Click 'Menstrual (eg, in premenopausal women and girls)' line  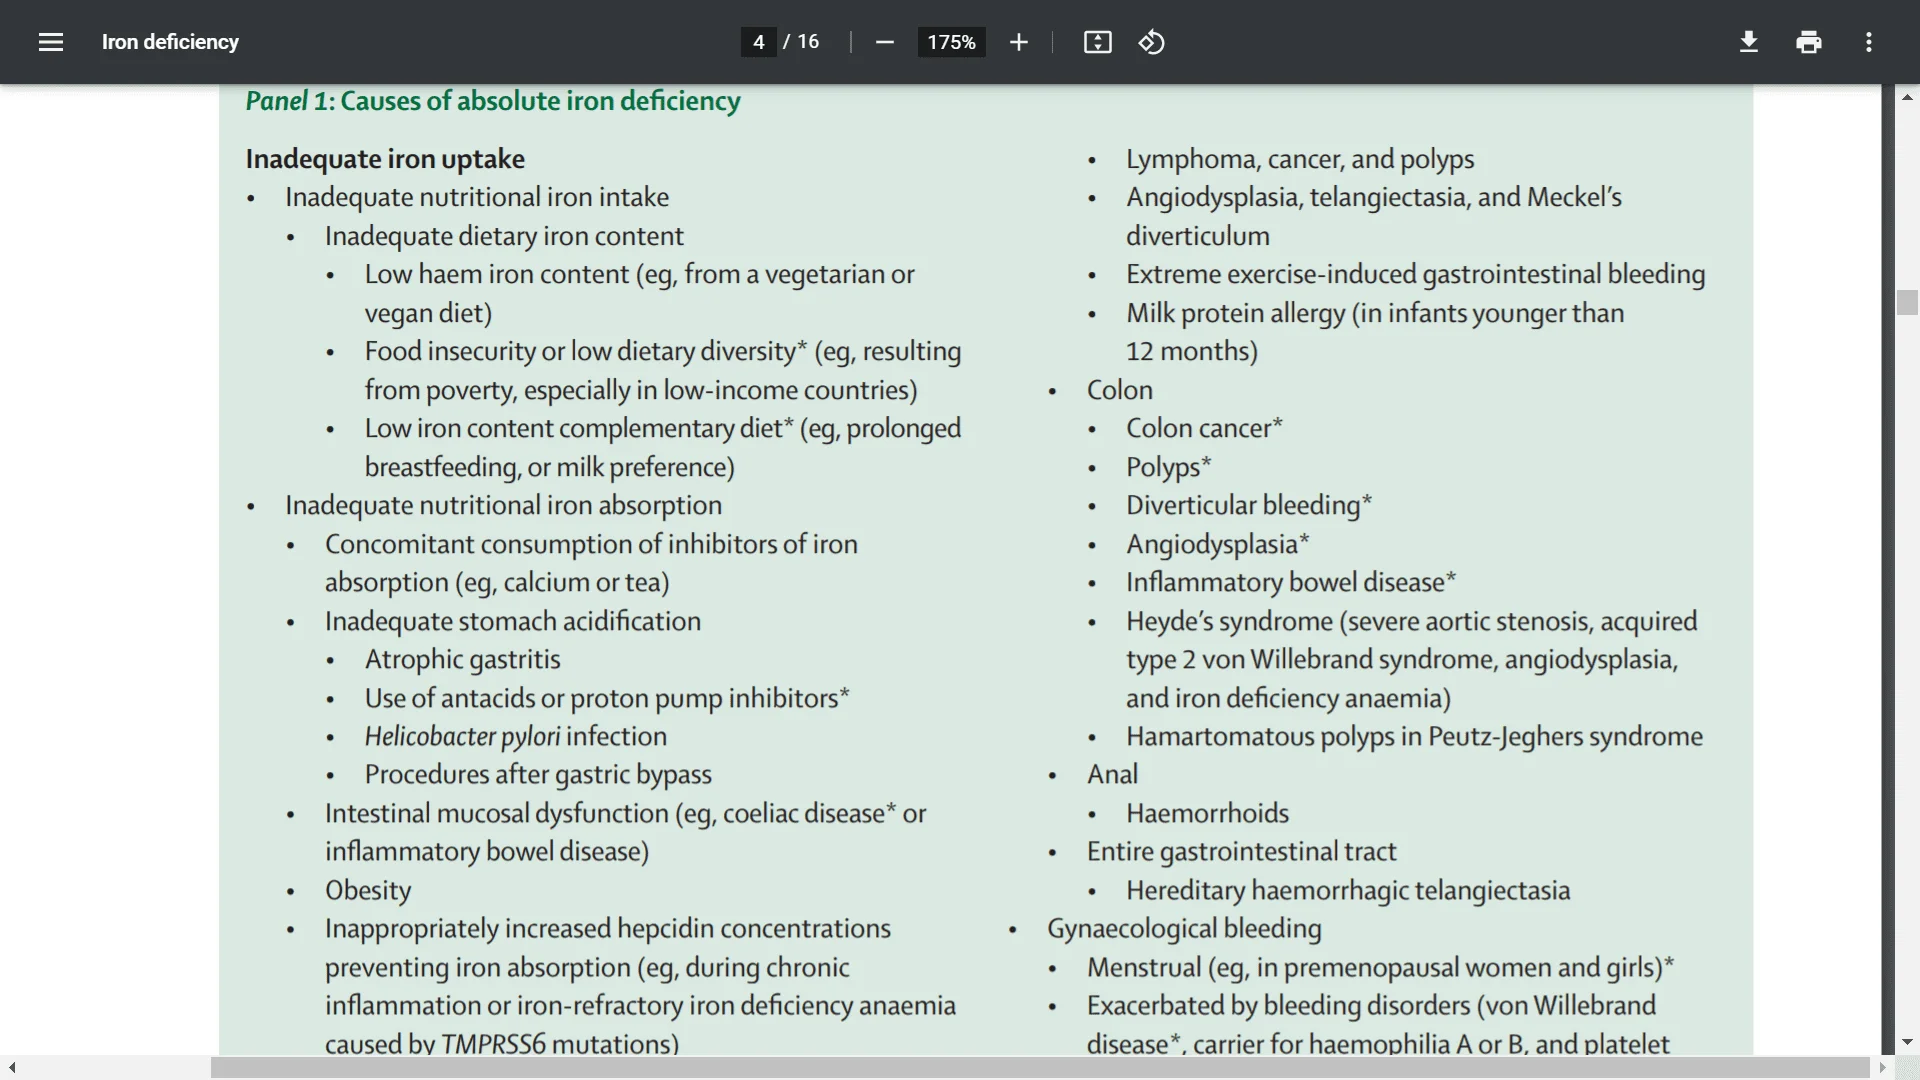tap(1380, 967)
